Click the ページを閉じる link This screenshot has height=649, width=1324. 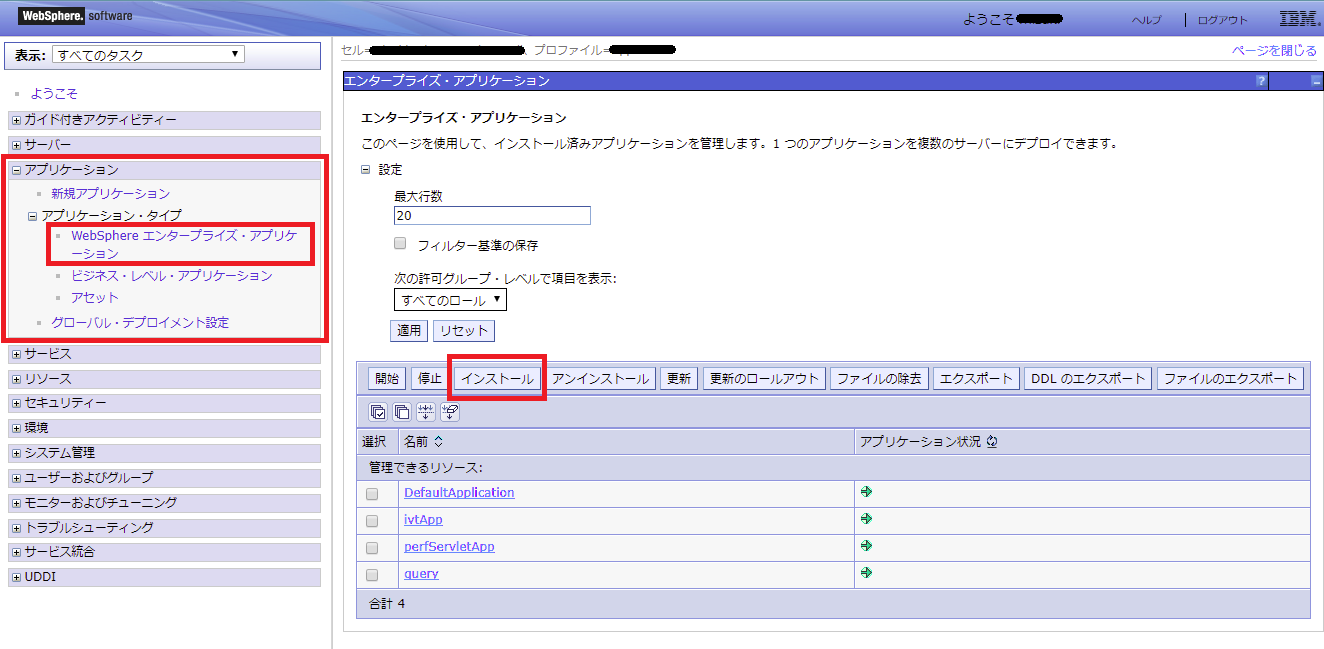[1274, 50]
